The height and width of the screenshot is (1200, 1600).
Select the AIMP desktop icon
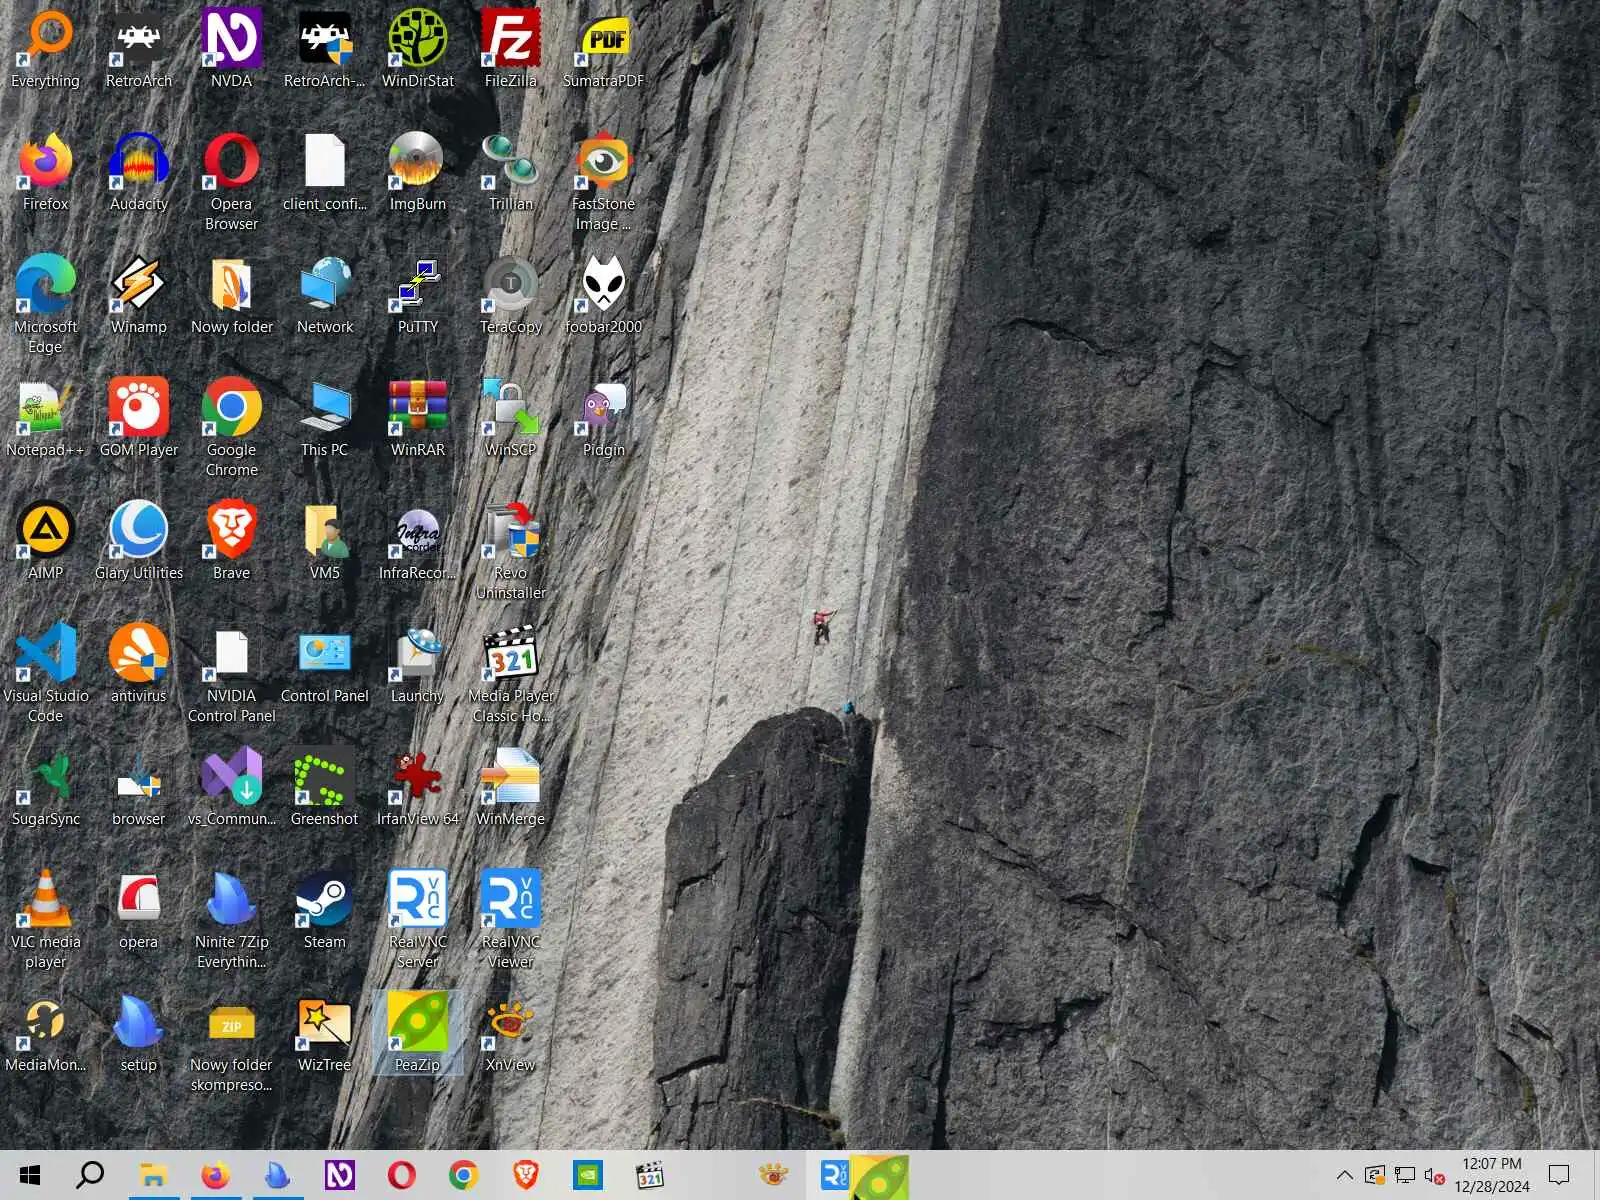coord(46,540)
